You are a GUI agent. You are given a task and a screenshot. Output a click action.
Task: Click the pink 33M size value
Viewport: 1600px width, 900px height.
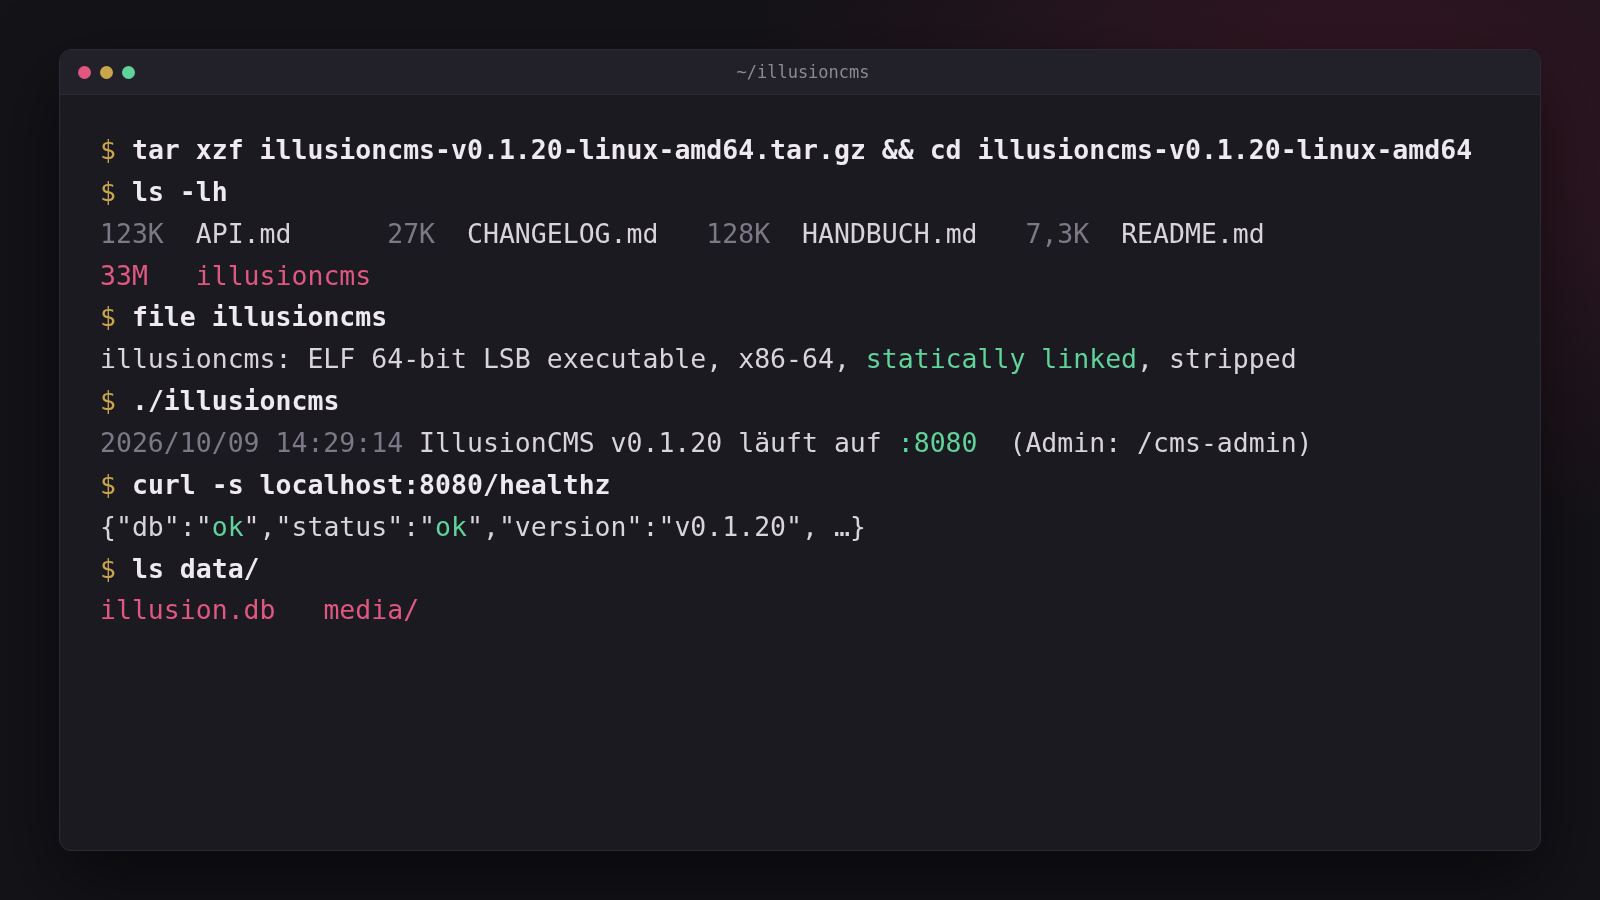coord(124,276)
